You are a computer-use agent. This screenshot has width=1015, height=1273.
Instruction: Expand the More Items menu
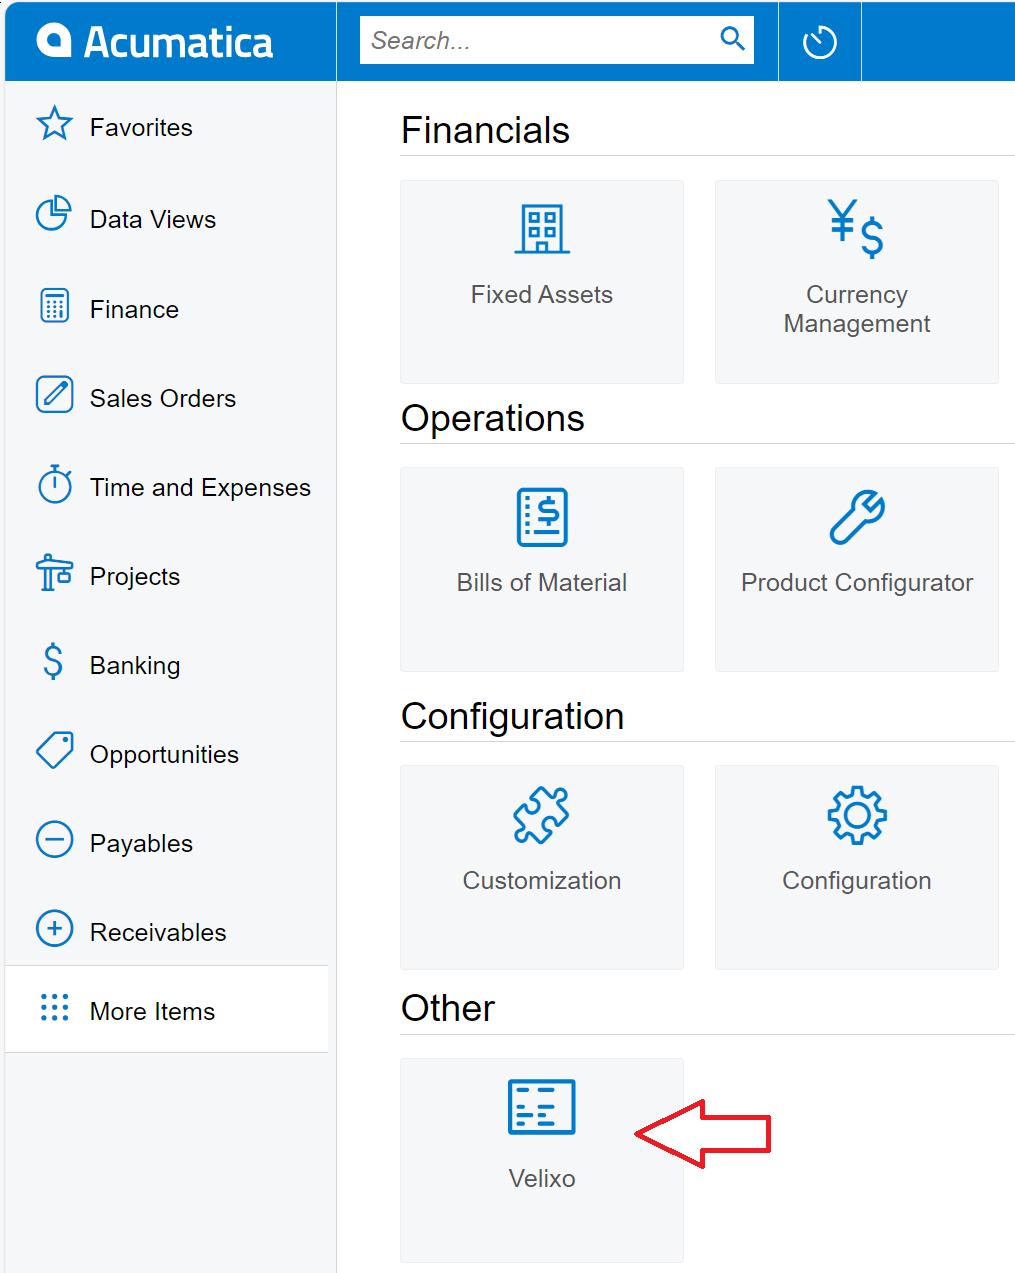click(166, 1010)
